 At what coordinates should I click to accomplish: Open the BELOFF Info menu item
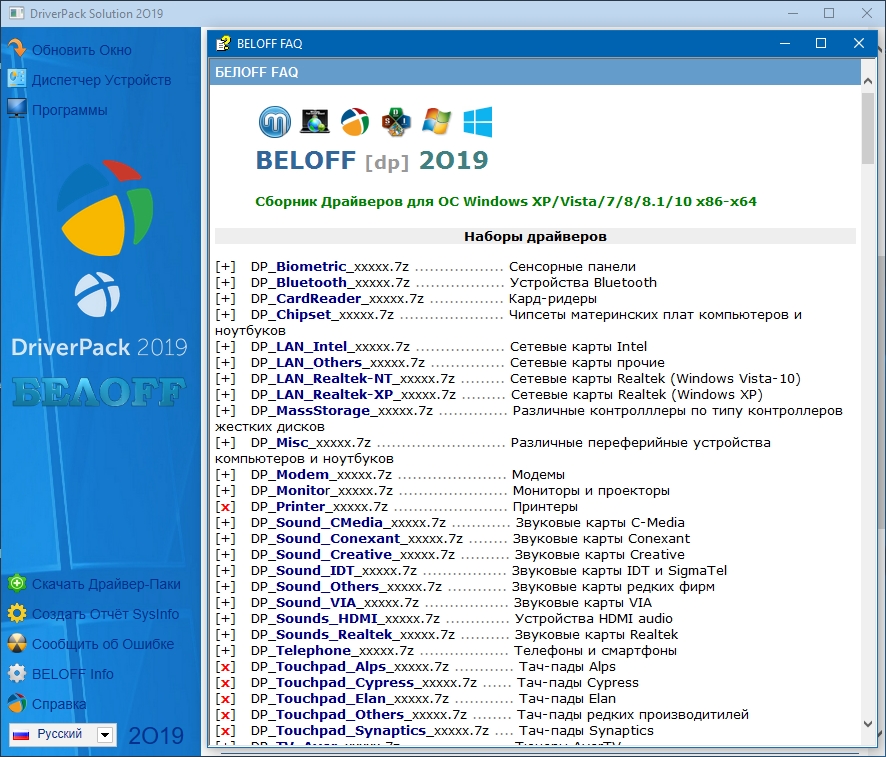(72, 674)
